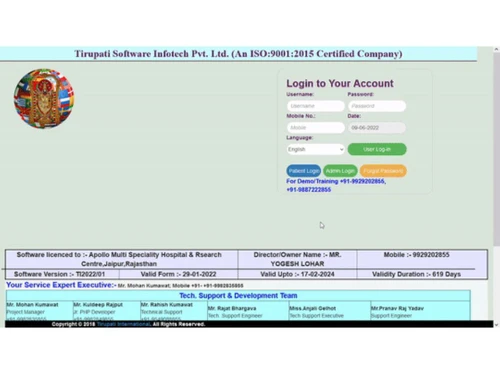The height and width of the screenshot is (375, 500).
Task: Click the 'Login to Your Account' heading
Action: [x=340, y=83]
